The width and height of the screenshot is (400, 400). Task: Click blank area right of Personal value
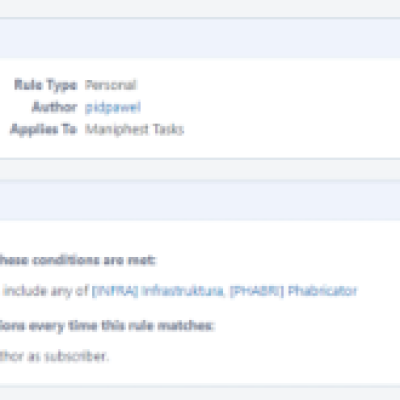pyautogui.click(x=267, y=85)
